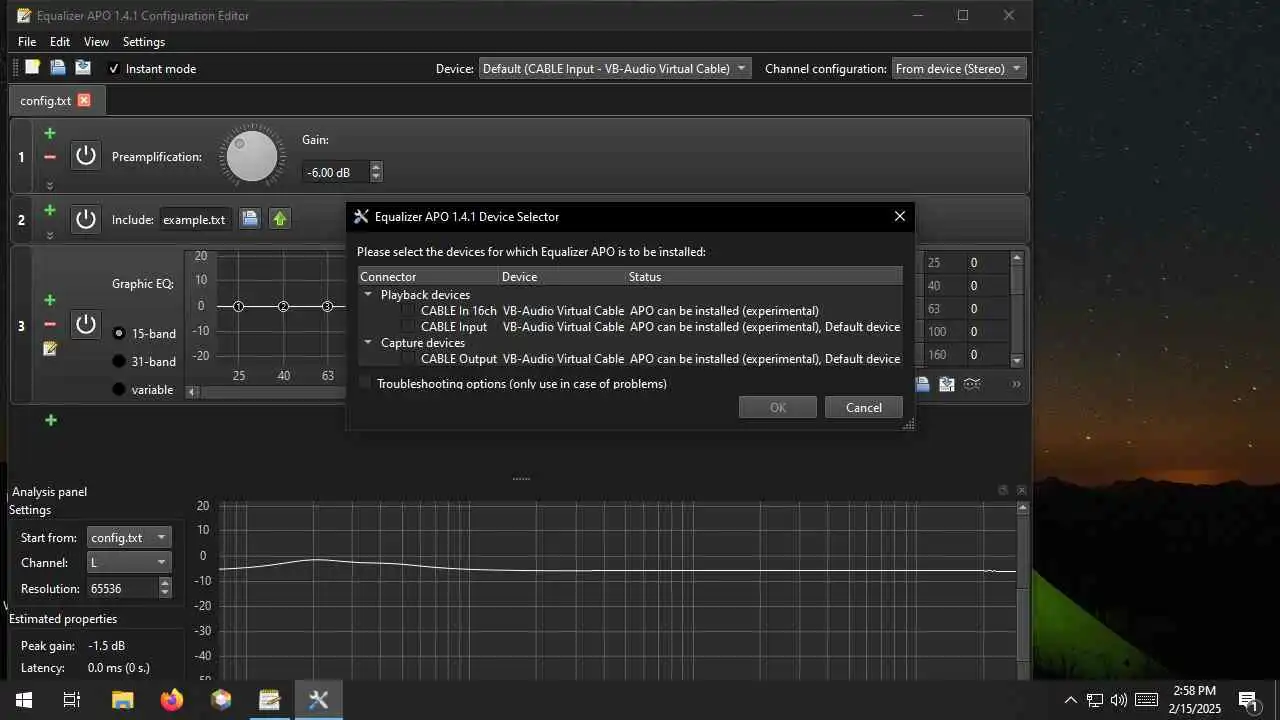
Task: Add a new filter at the bottom plus
Action: 51,420
